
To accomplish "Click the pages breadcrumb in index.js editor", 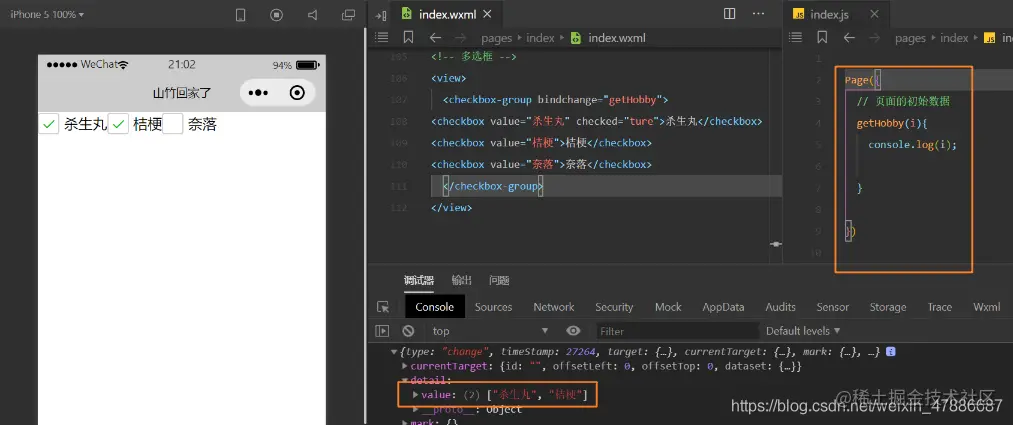I will 910,38.
